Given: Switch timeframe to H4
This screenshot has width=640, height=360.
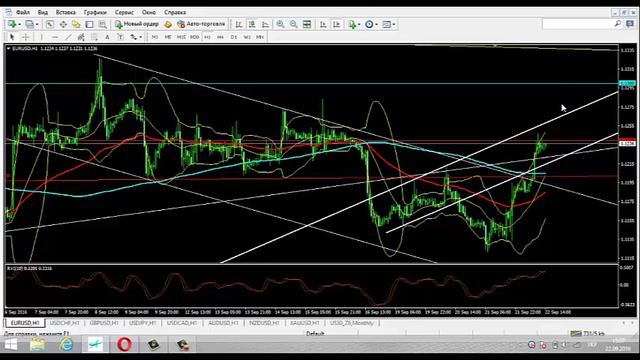Looking at the screenshot, I should click(x=220, y=37).
